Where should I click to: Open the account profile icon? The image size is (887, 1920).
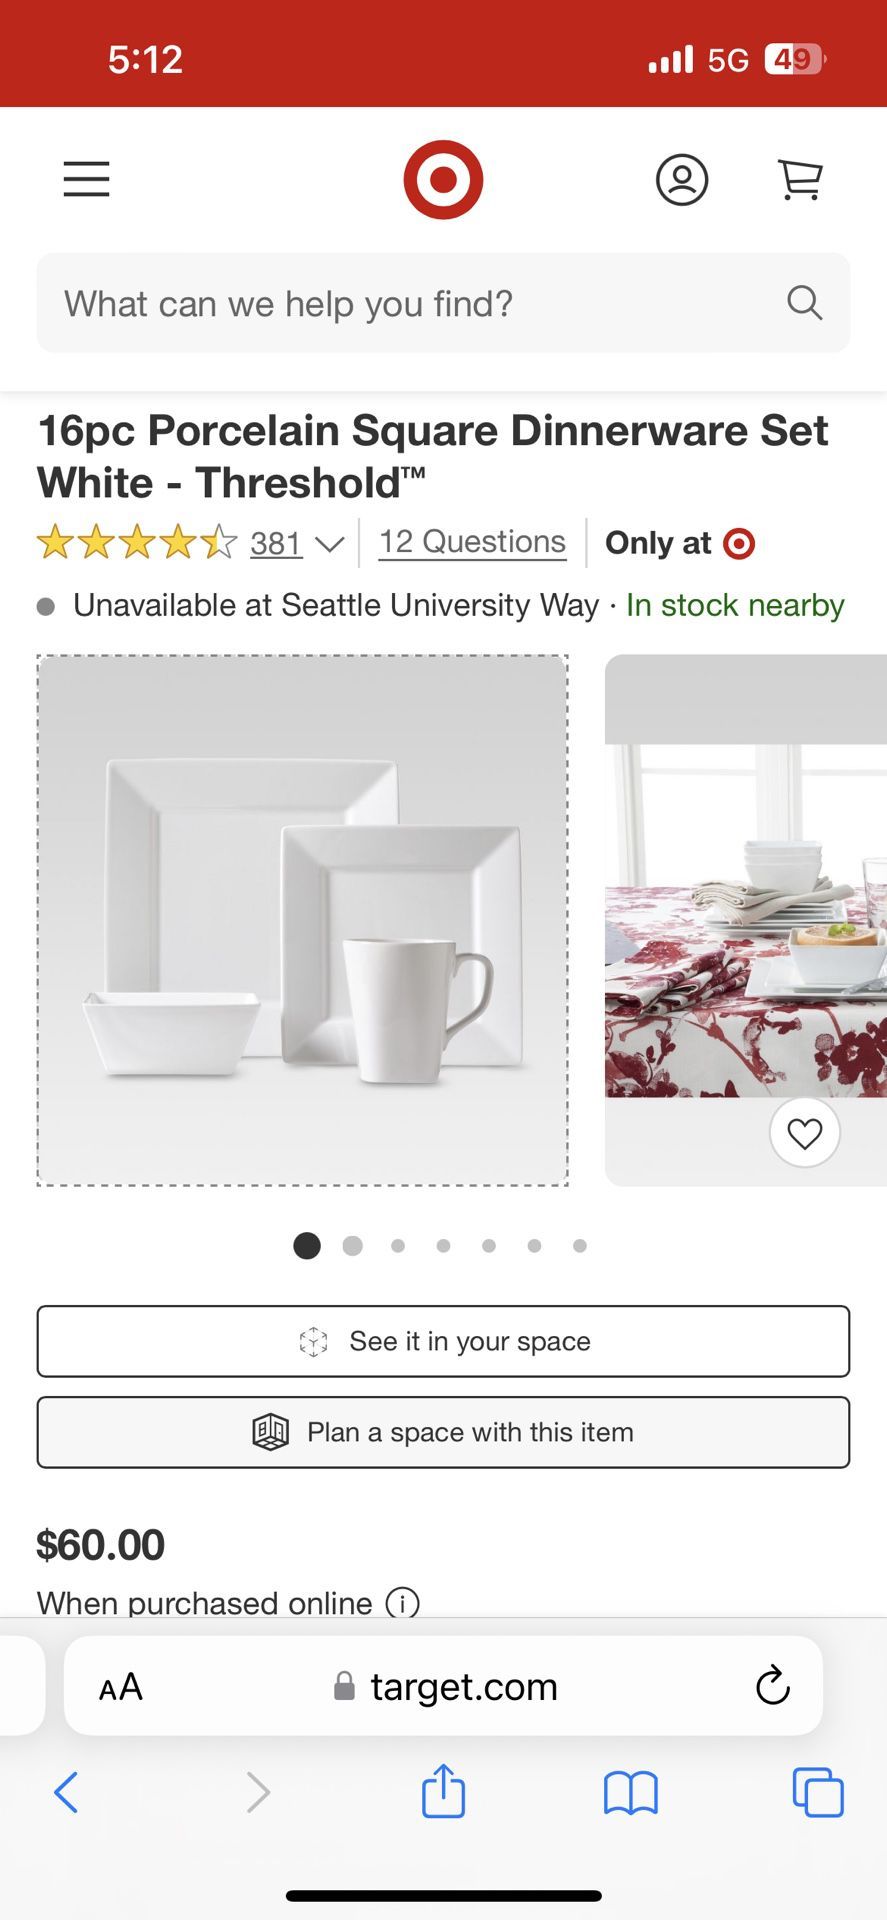682,180
